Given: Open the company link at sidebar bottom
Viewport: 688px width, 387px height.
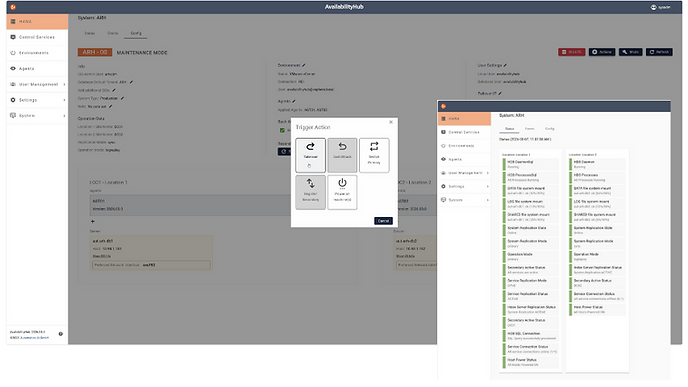Looking at the screenshot, I should pos(34,338).
